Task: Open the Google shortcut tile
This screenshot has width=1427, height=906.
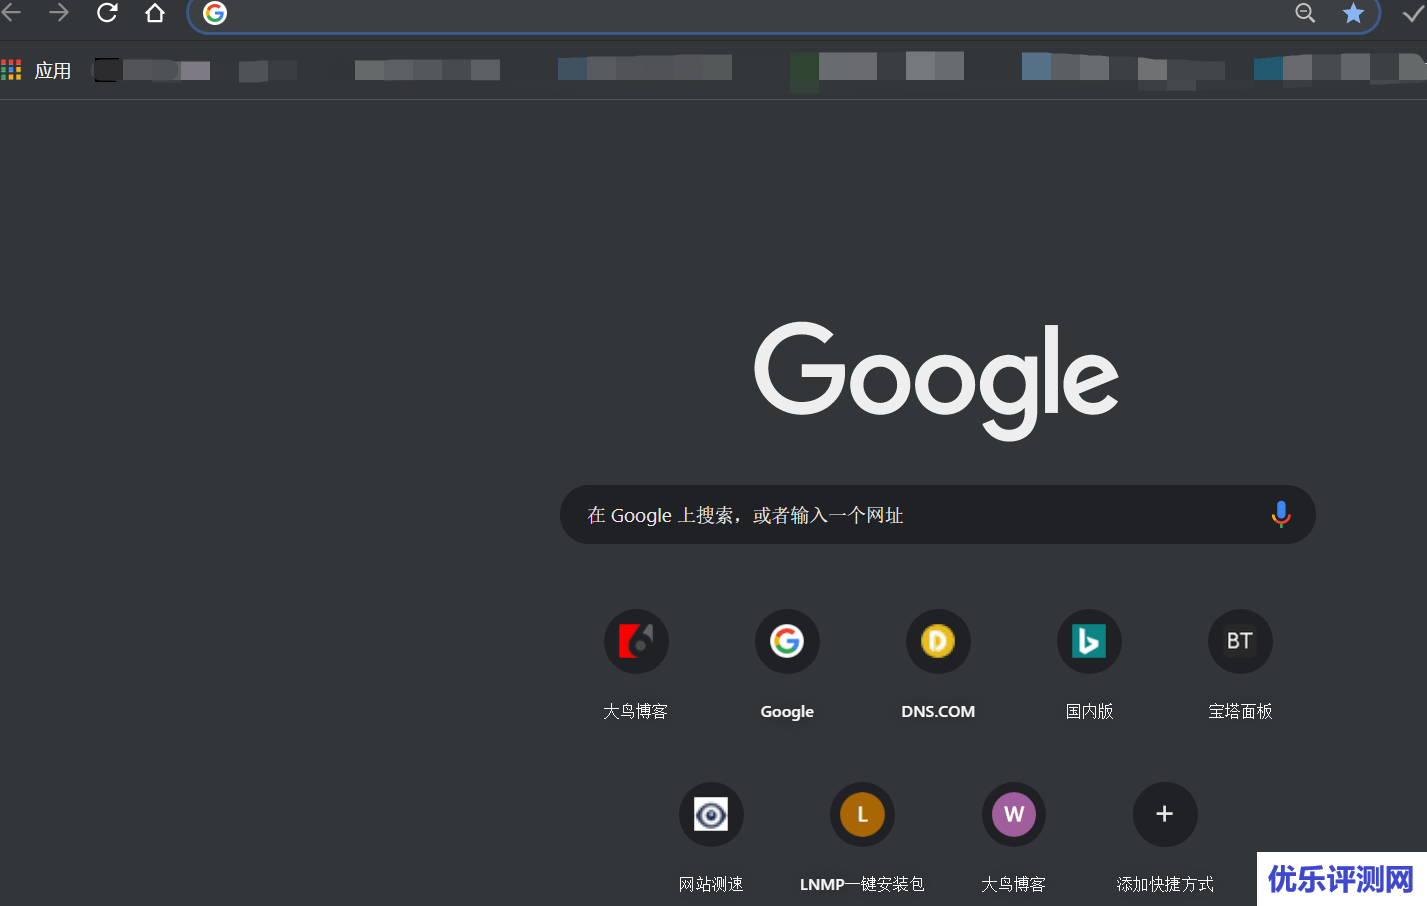Action: 787,641
